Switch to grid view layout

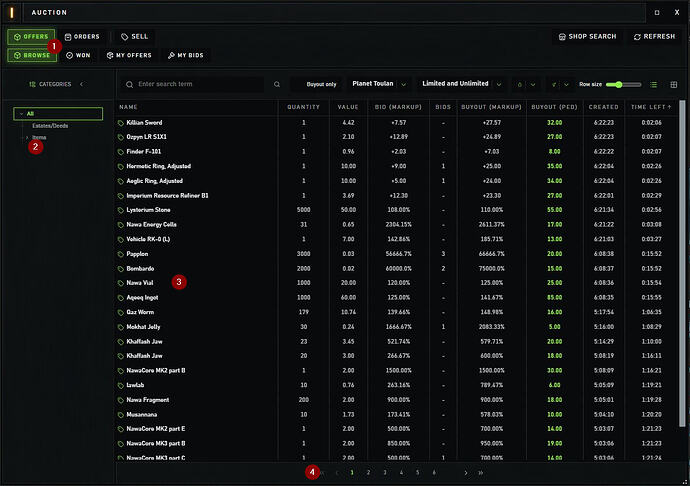pos(674,85)
